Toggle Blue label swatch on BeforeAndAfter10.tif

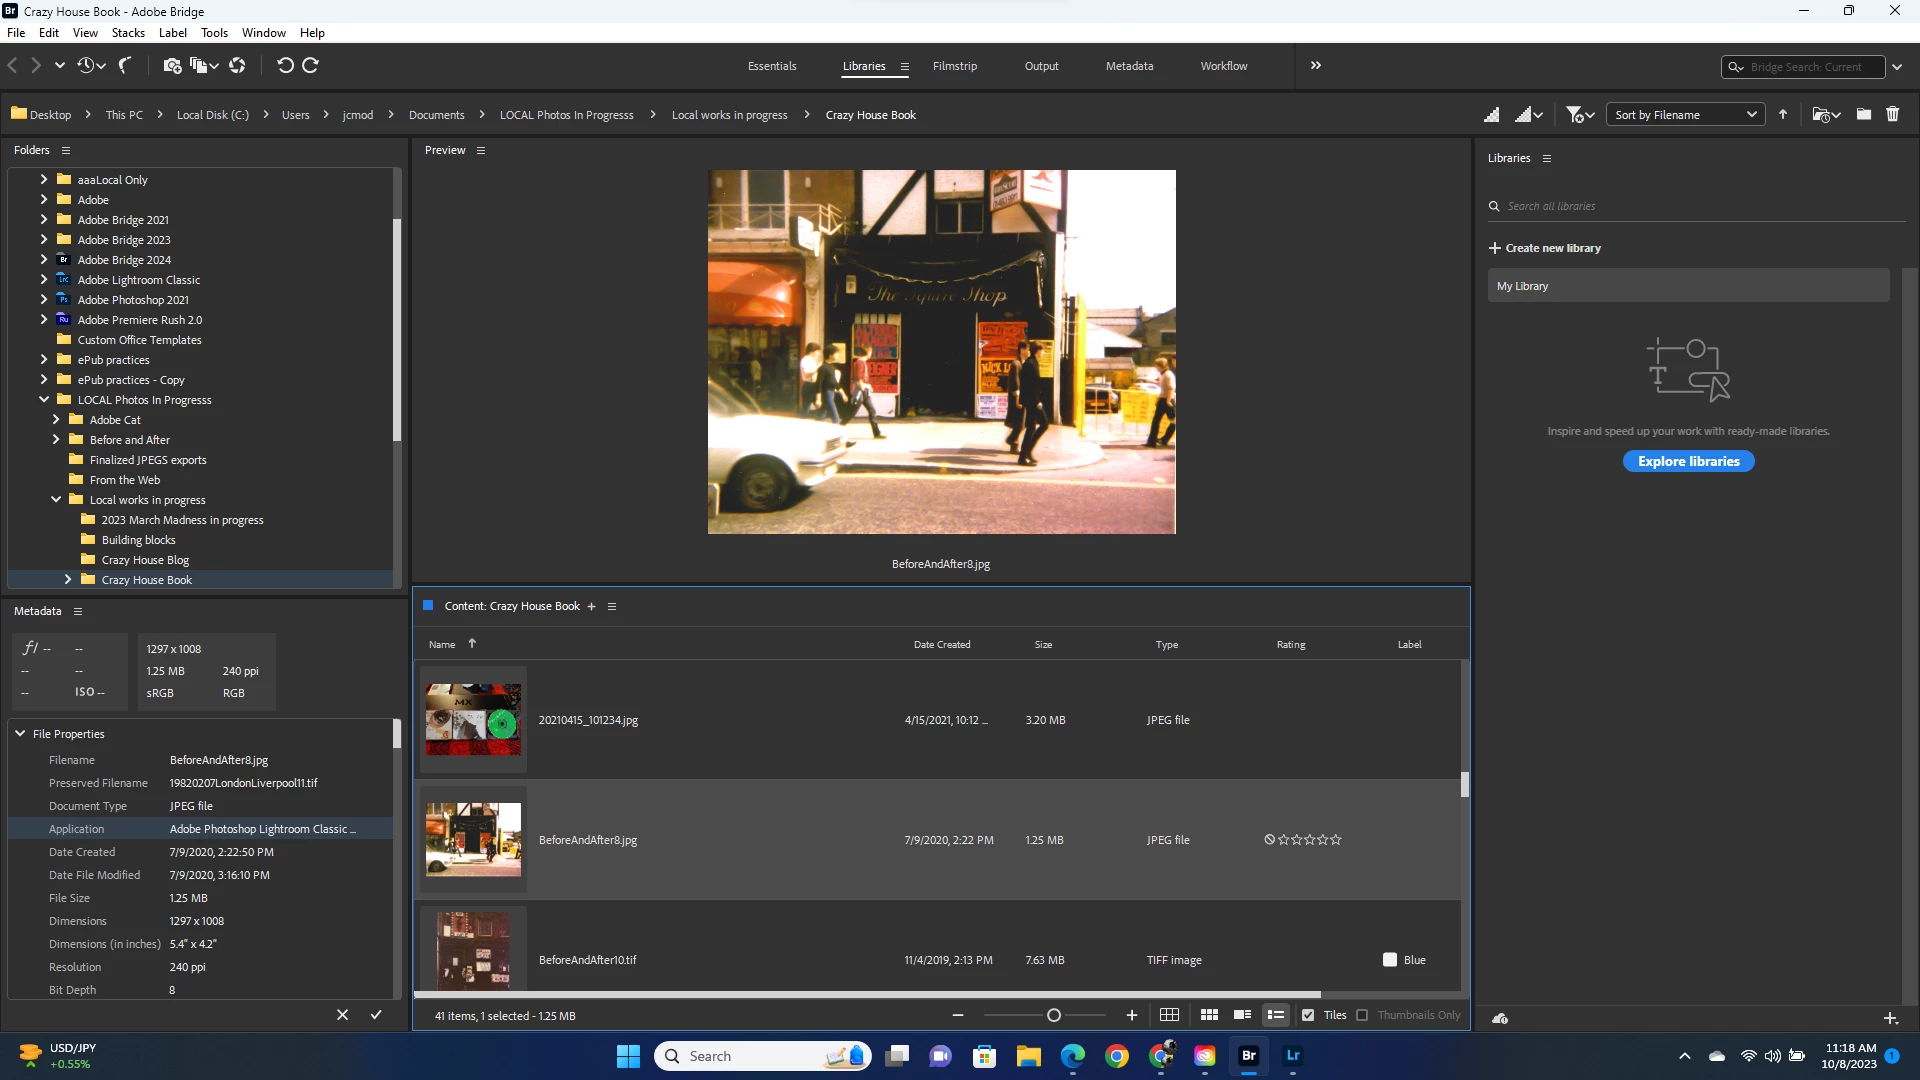point(1390,960)
